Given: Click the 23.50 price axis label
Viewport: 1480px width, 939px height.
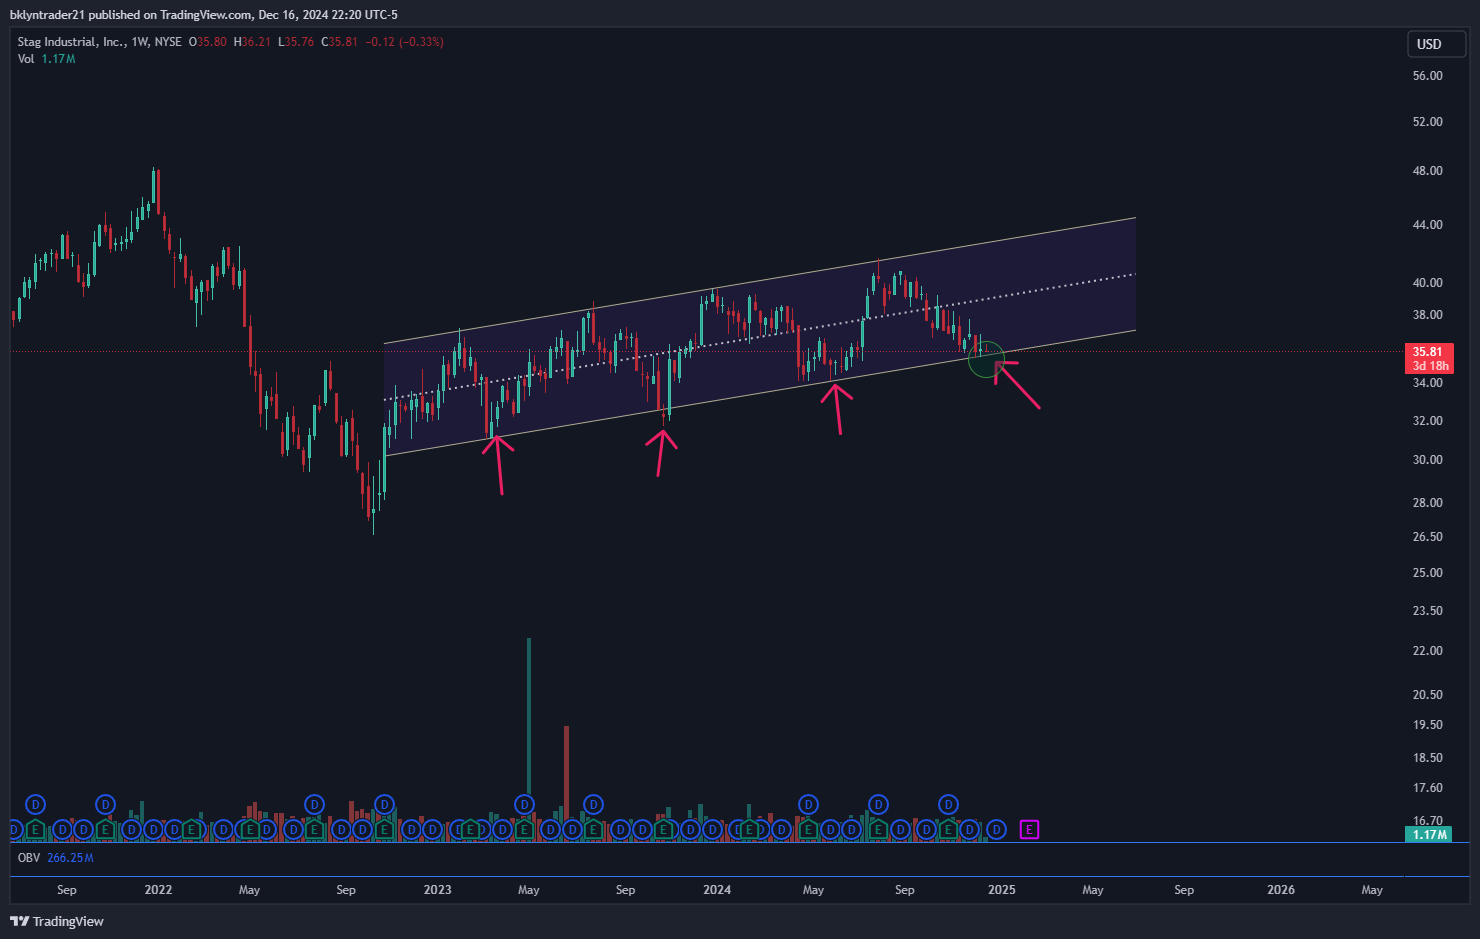Looking at the screenshot, I should (1427, 611).
